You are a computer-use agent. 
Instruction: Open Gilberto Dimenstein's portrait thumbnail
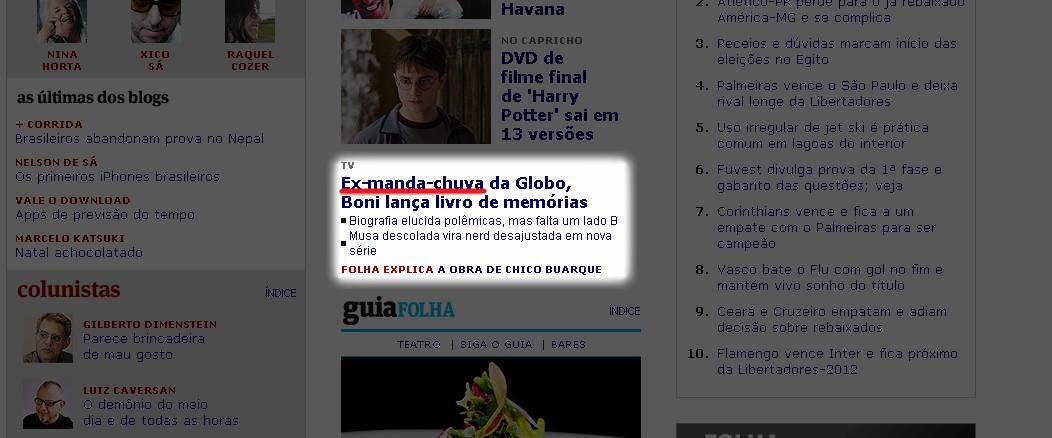tap(48, 338)
